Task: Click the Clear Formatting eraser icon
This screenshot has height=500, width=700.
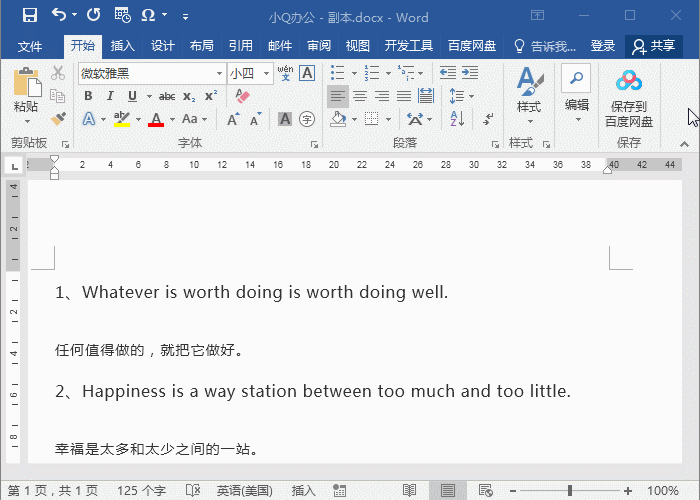Action: pos(242,96)
